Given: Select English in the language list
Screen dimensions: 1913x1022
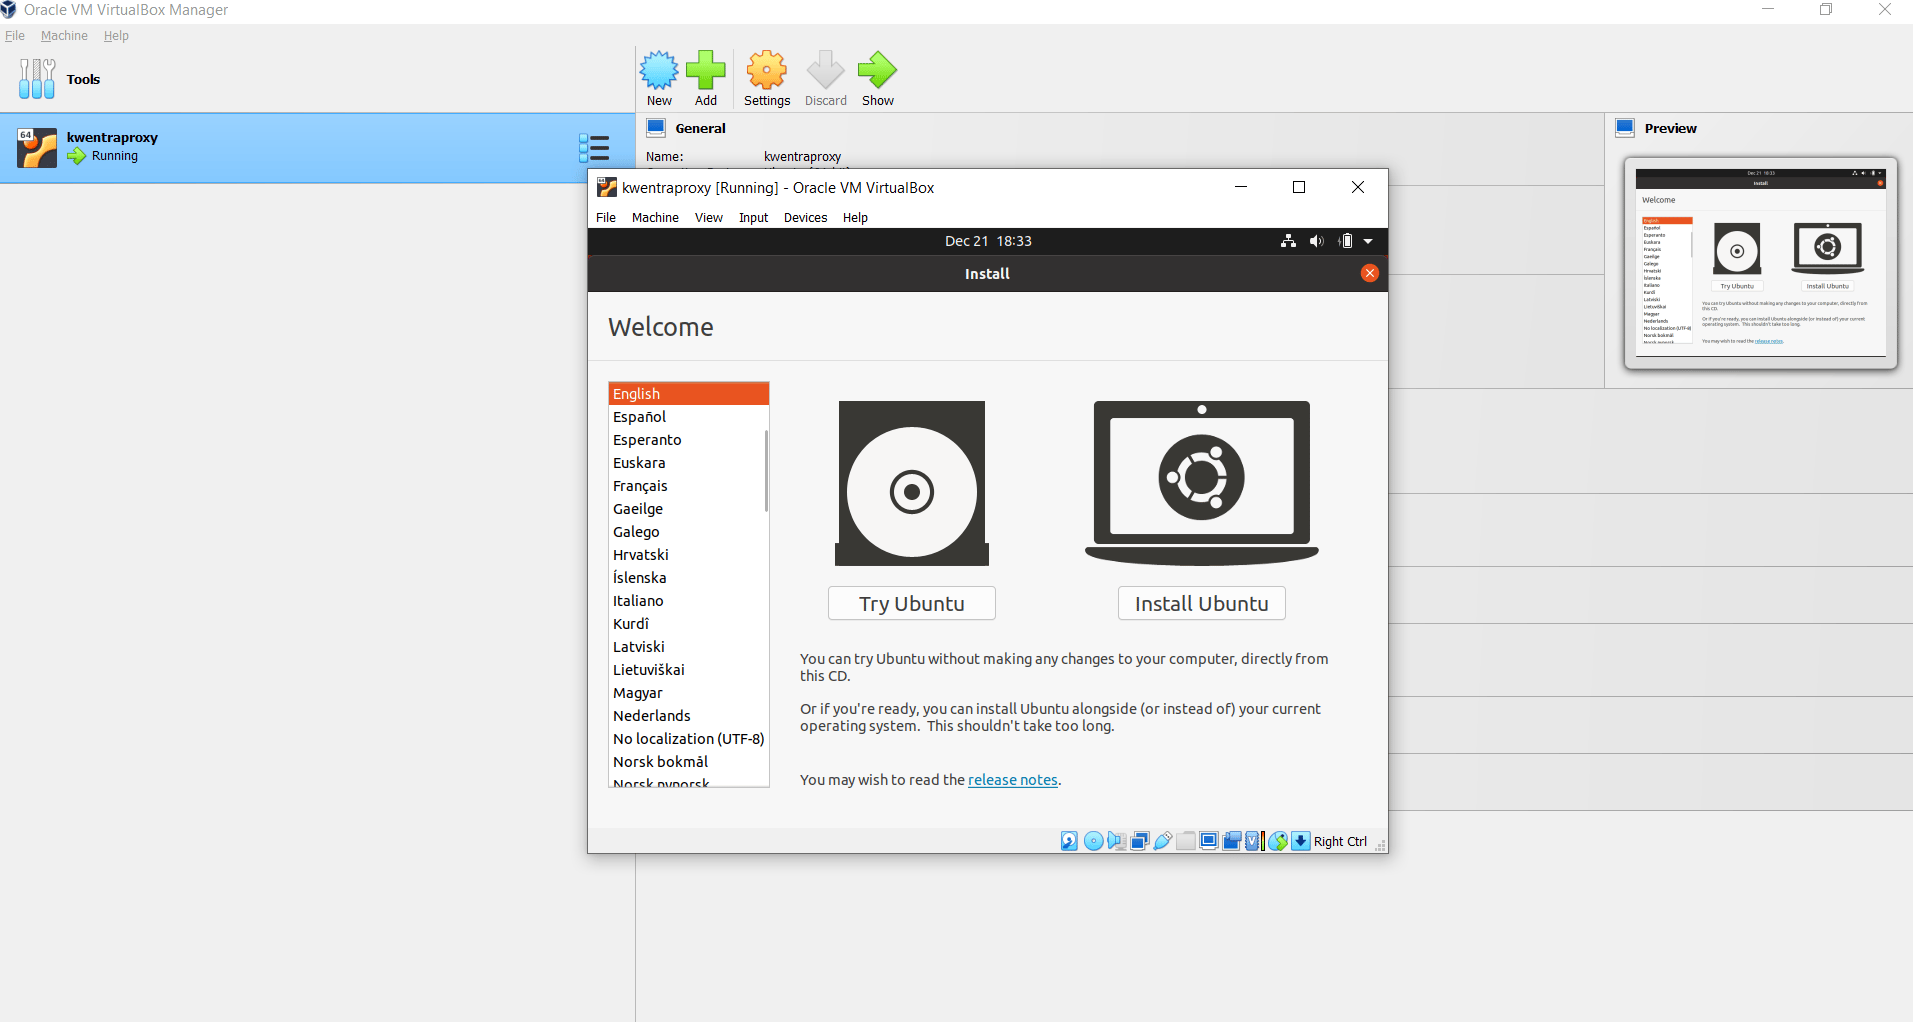Looking at the screenshot, I should [689, 394].
